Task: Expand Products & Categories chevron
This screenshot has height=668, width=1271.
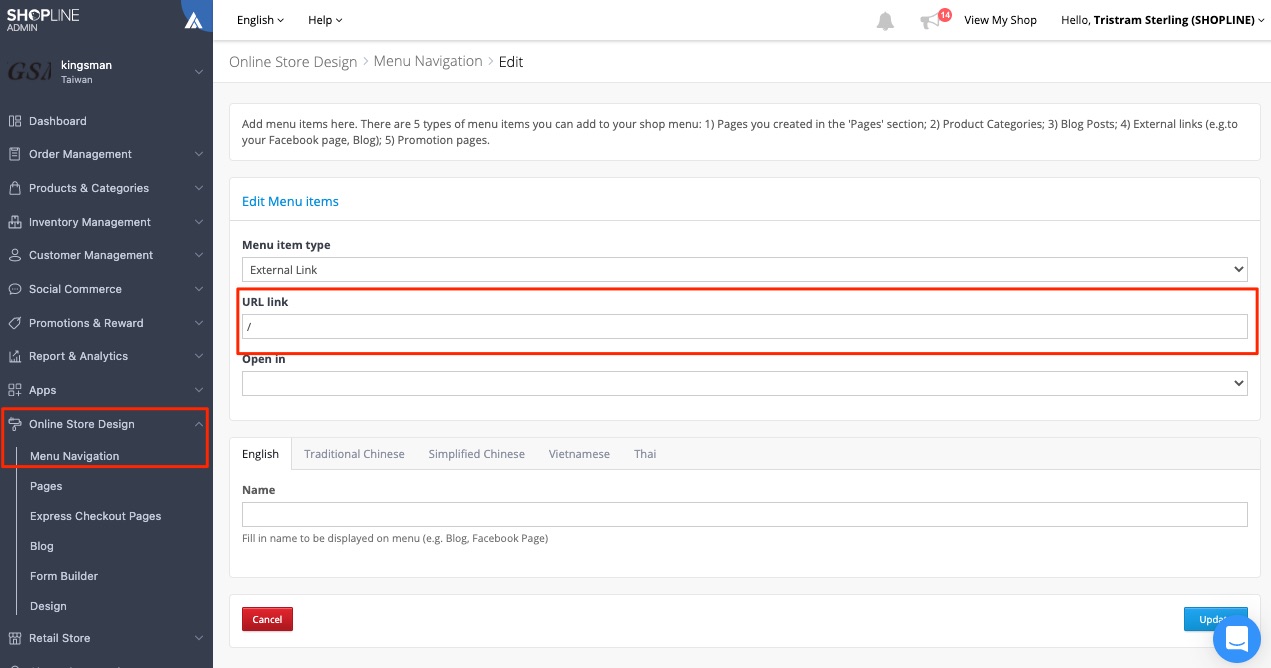Action: pos(199,188)
